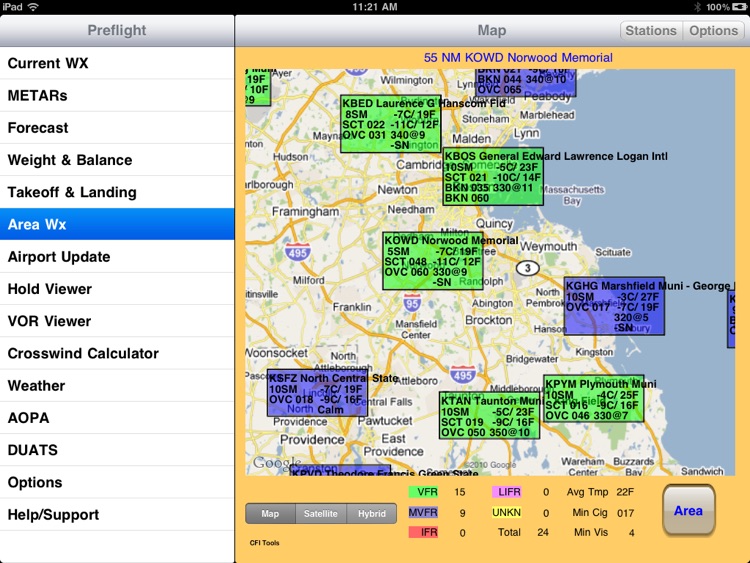Viewport: 750px width, 563px height.
Task: Tap the KPVD Theodore Francis Green station box
Action: point(340,470)
